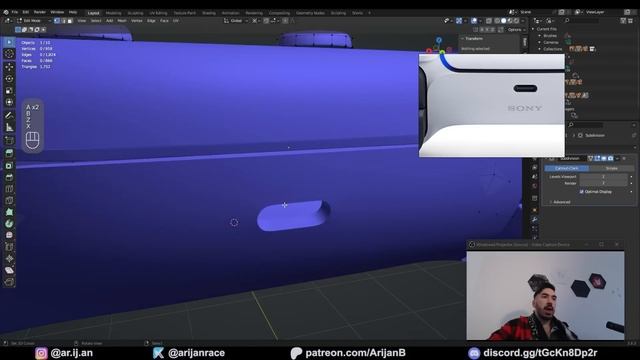The width and height of the screenshot is (640, 360).
Task: Toggle Subdivision modifier viewport display
Action: click(604, 158)
